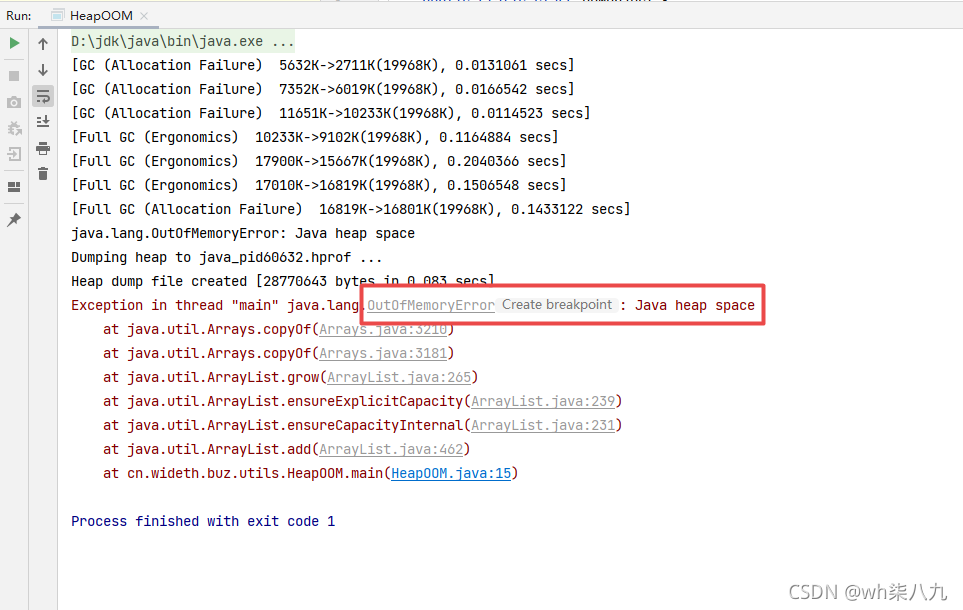This screenshot has height=610, width=963.
Task: Click the Restore Layout icon
Action: click(x=14, y=187)
